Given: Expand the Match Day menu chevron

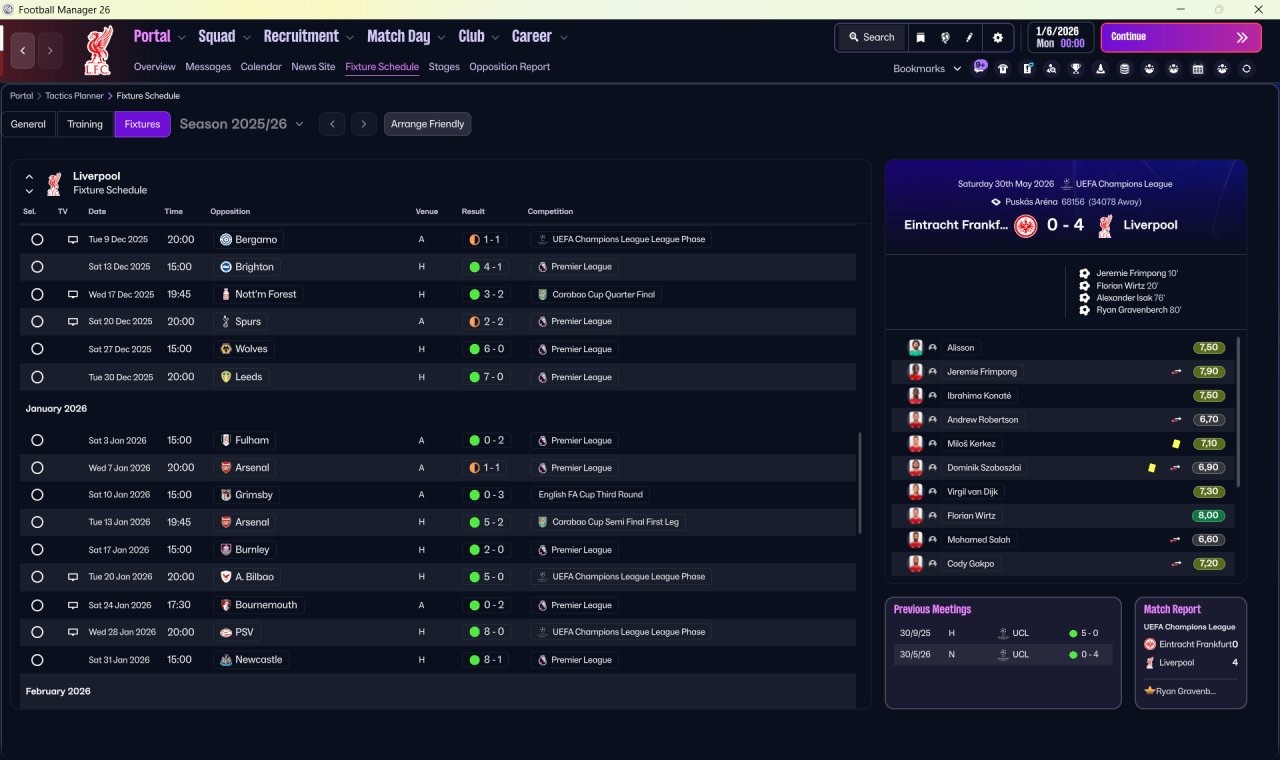Looking at the screenshot, I should pos(442,38).
